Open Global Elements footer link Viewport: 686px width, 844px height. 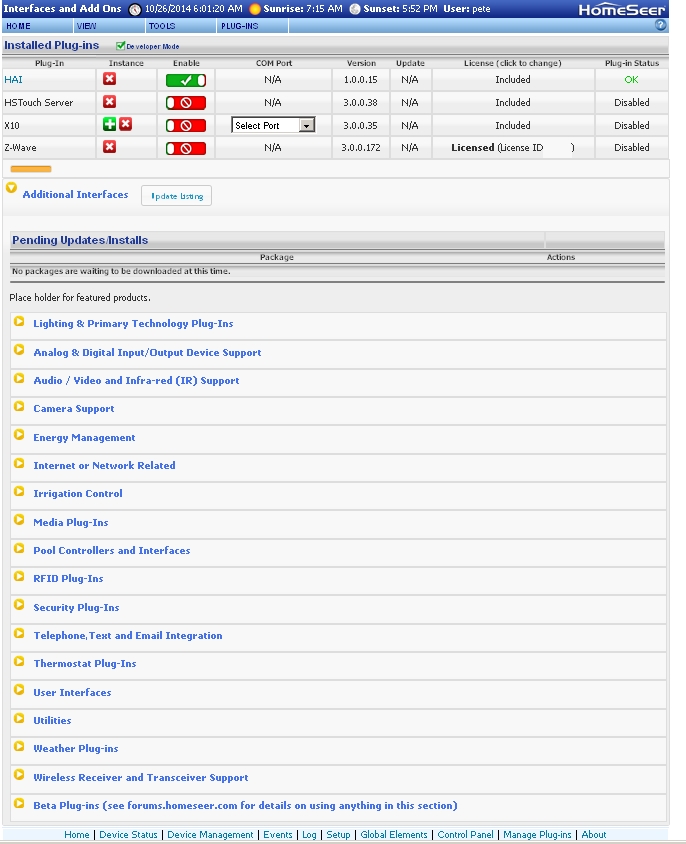pos(394,835)
